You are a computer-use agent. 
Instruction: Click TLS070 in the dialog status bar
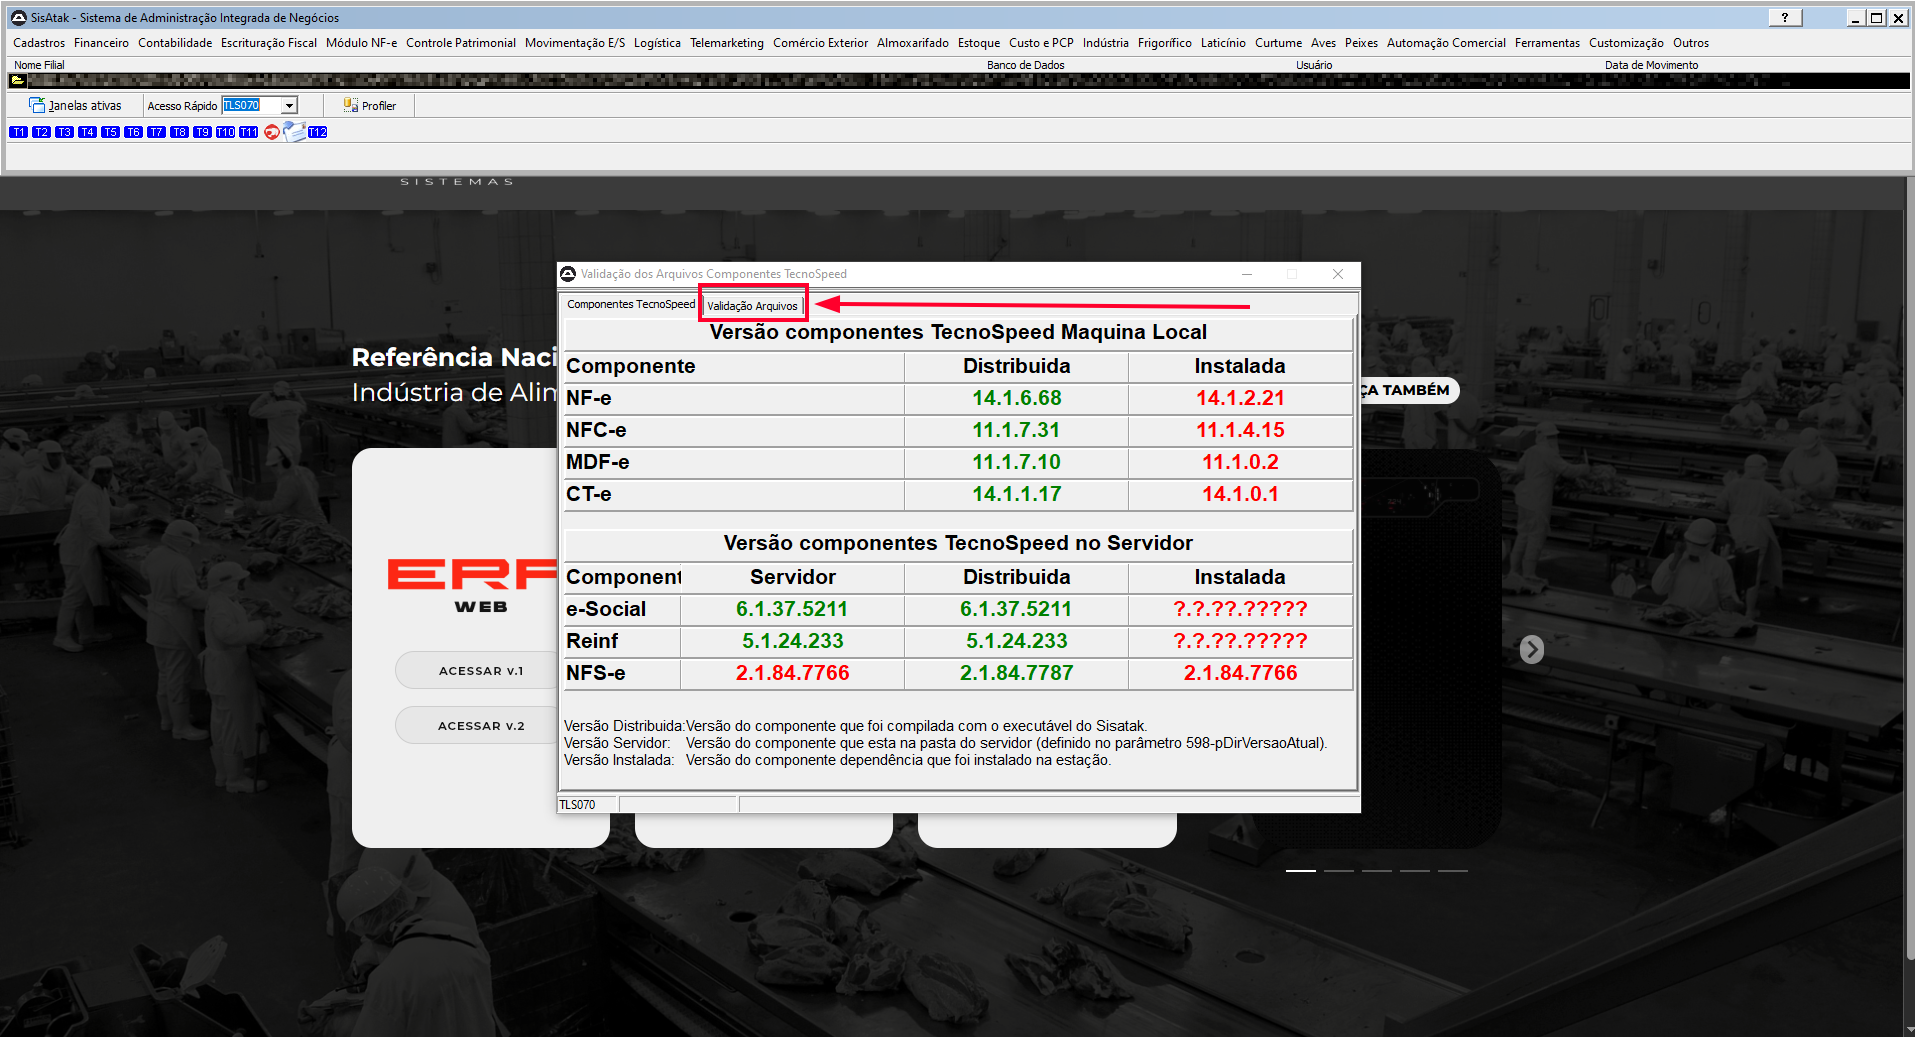(577, 805)
